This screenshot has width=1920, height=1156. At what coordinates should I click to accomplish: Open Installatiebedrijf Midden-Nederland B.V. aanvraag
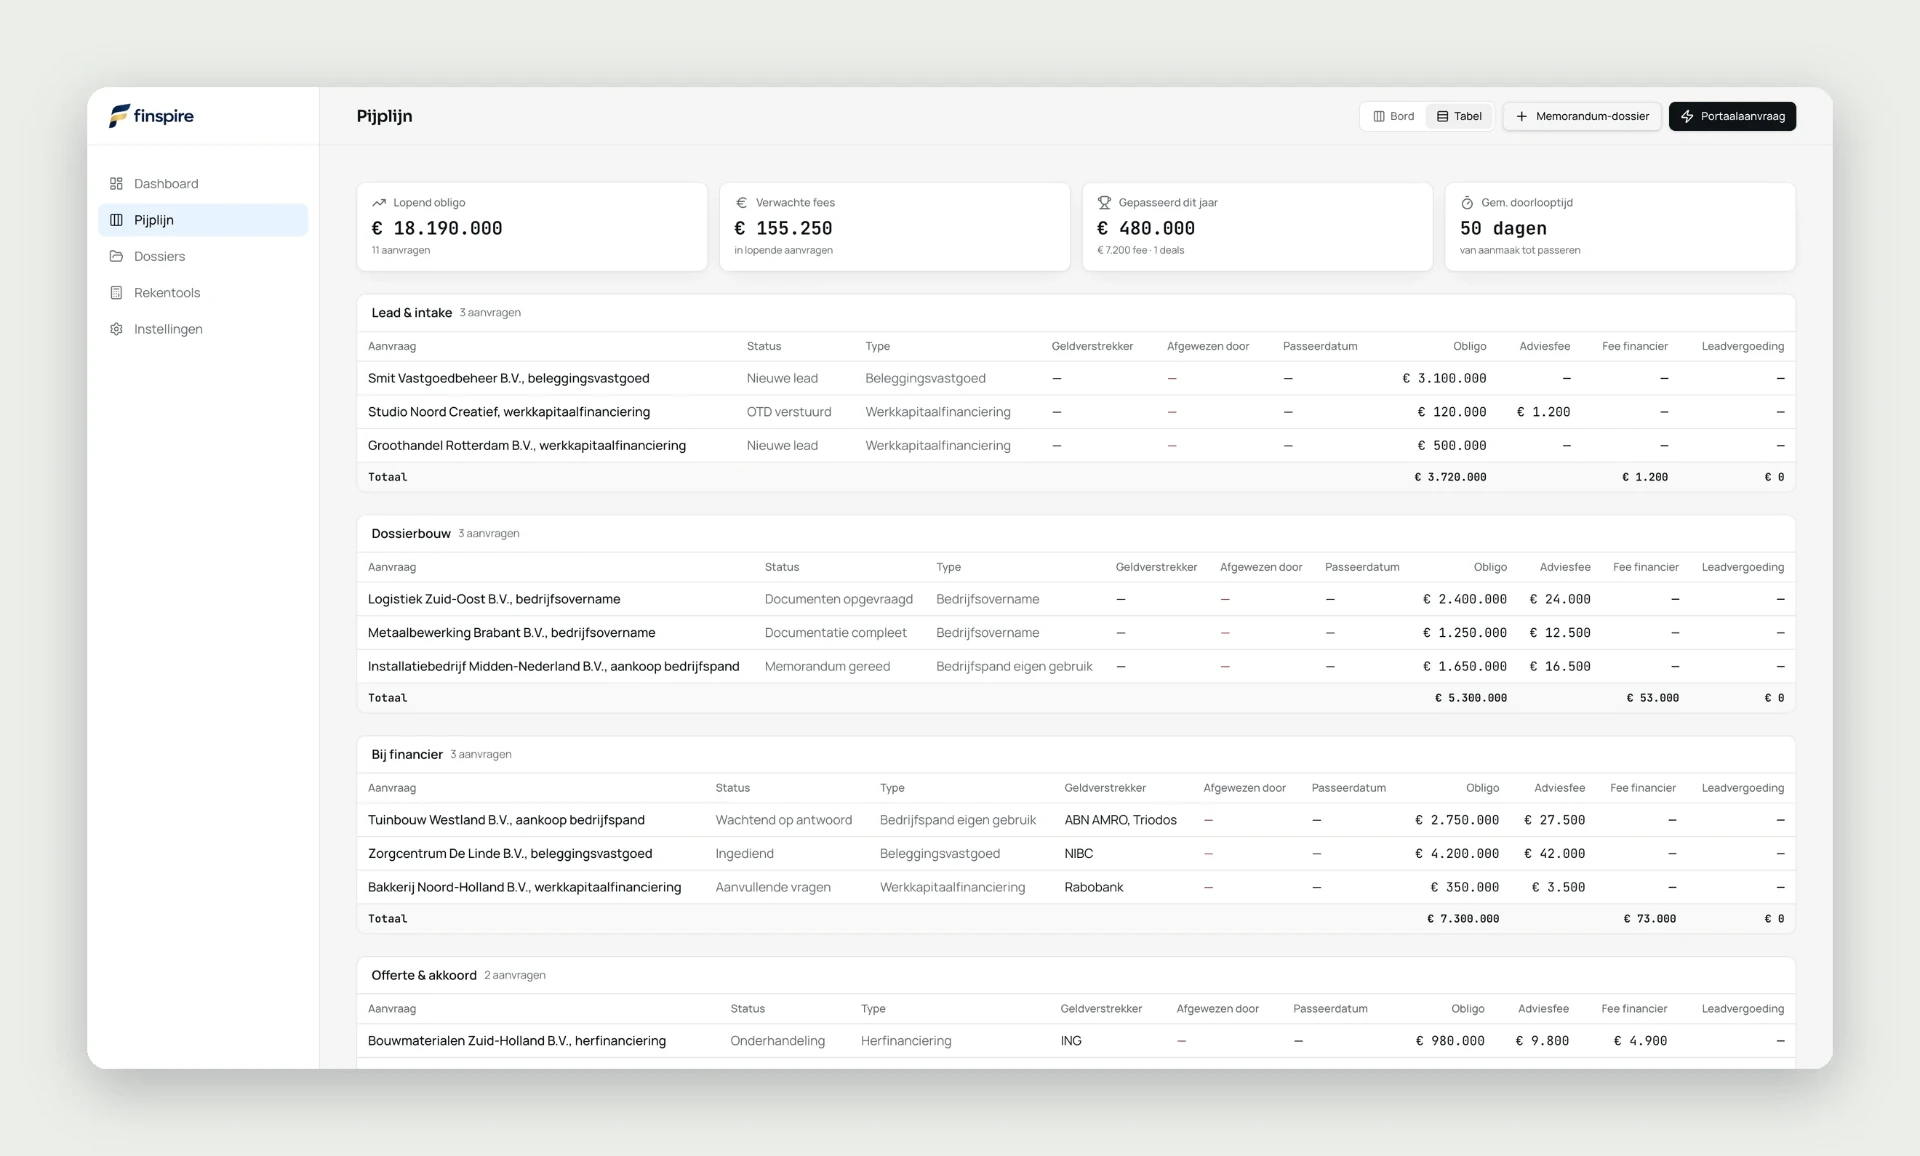[x=1076, y=666]
